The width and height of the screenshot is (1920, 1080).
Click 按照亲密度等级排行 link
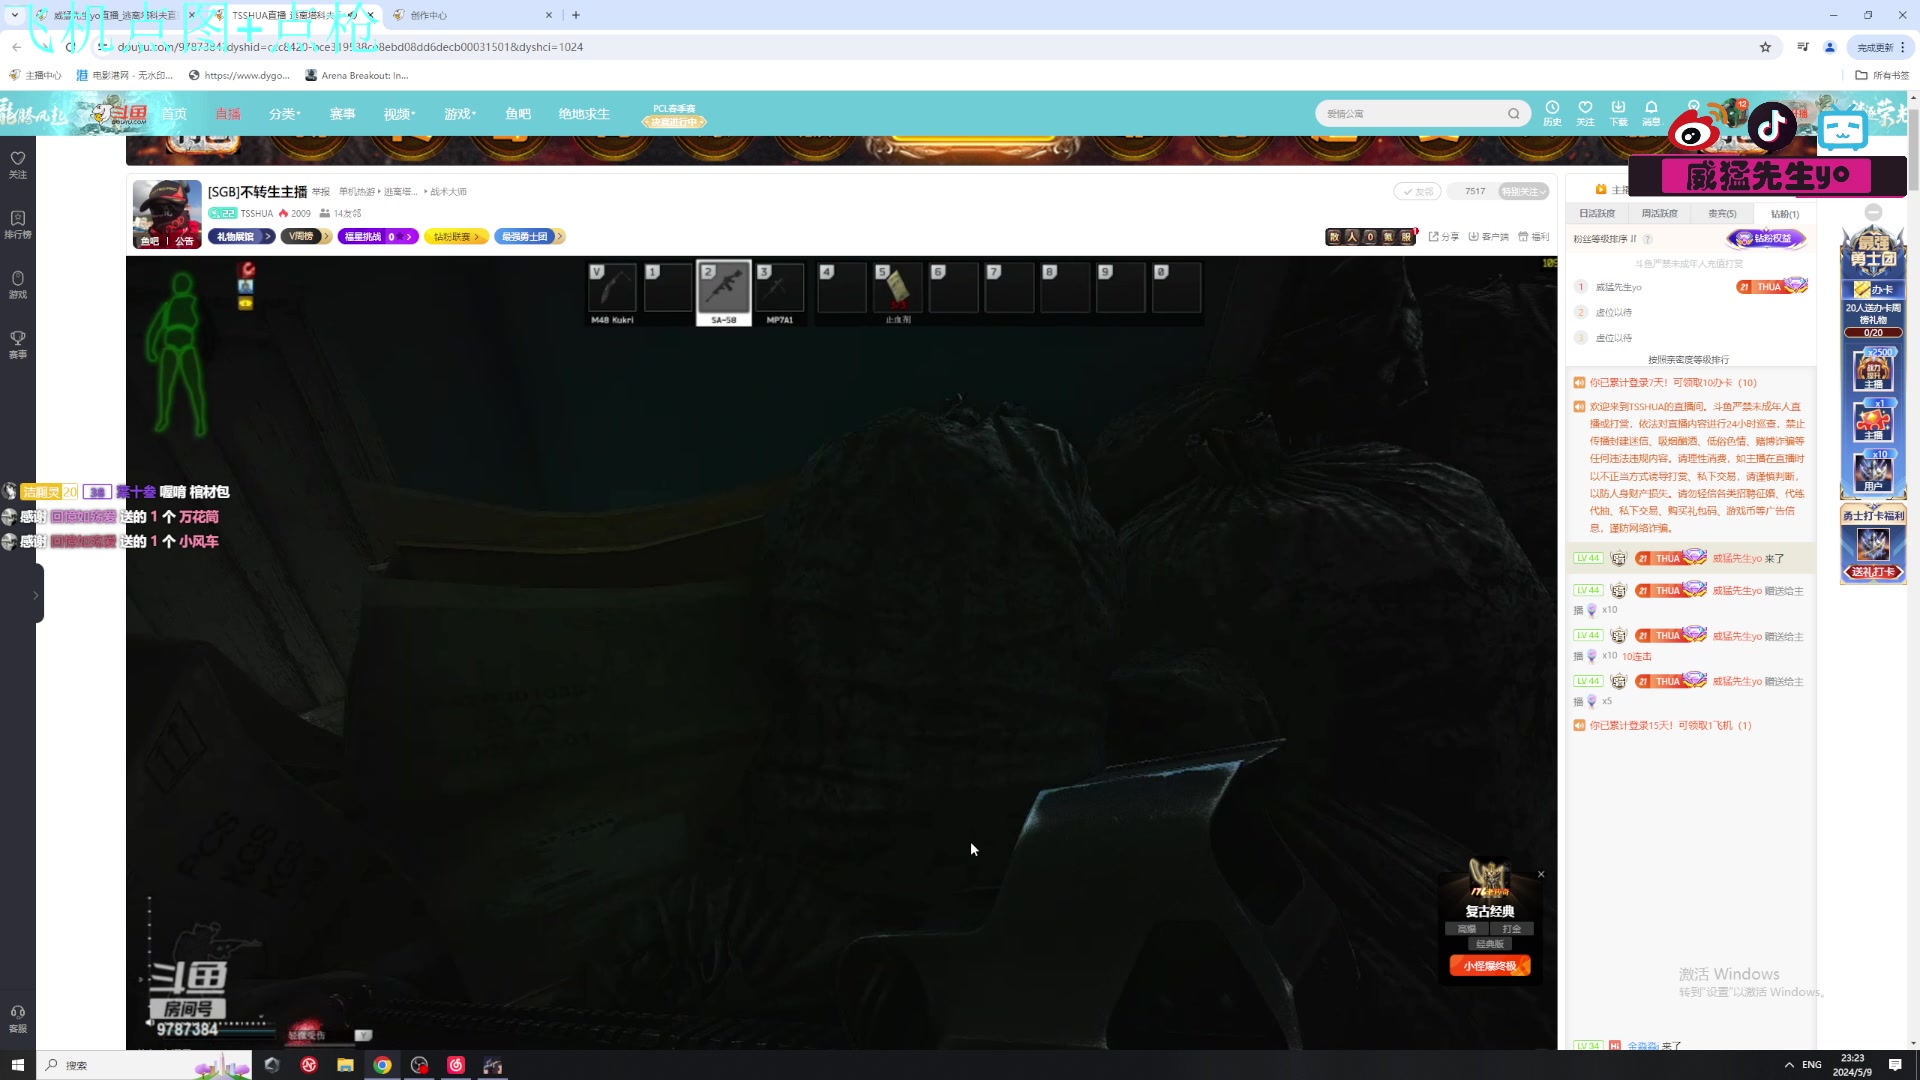pos(1688,360)
